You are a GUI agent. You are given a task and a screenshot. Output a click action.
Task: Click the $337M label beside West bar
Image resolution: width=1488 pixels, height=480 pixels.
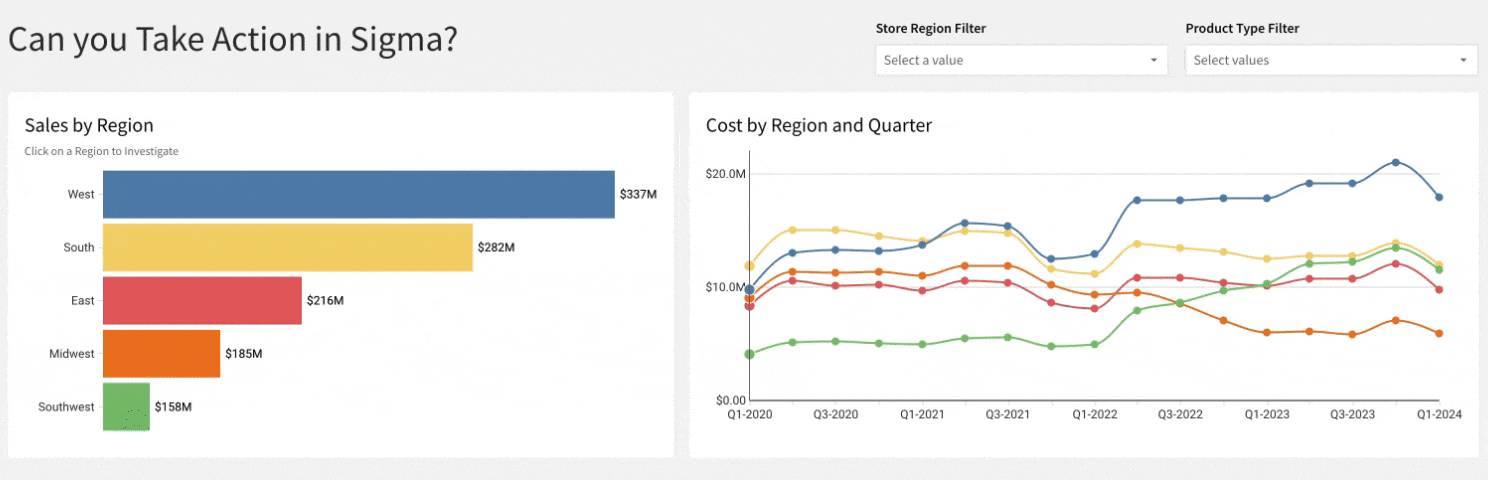coord(638,194)
